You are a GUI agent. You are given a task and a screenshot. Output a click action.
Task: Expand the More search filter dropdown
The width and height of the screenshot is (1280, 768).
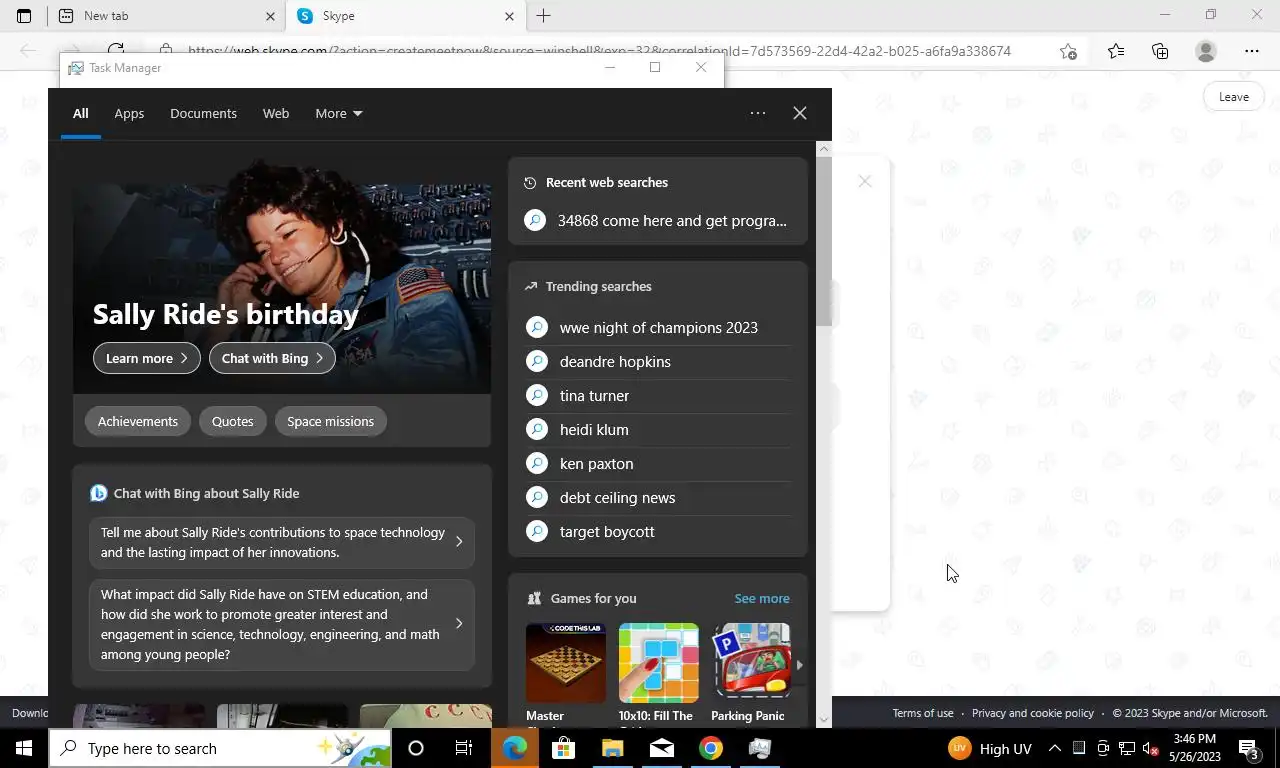coord(339,113)
